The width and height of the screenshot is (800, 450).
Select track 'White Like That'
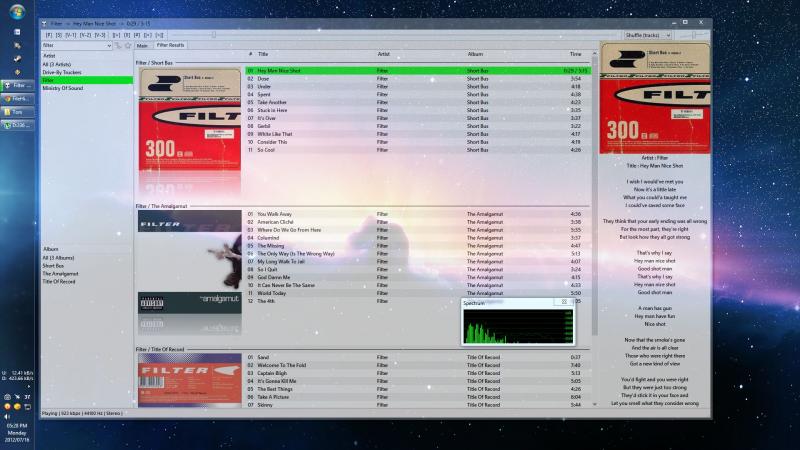417,134
